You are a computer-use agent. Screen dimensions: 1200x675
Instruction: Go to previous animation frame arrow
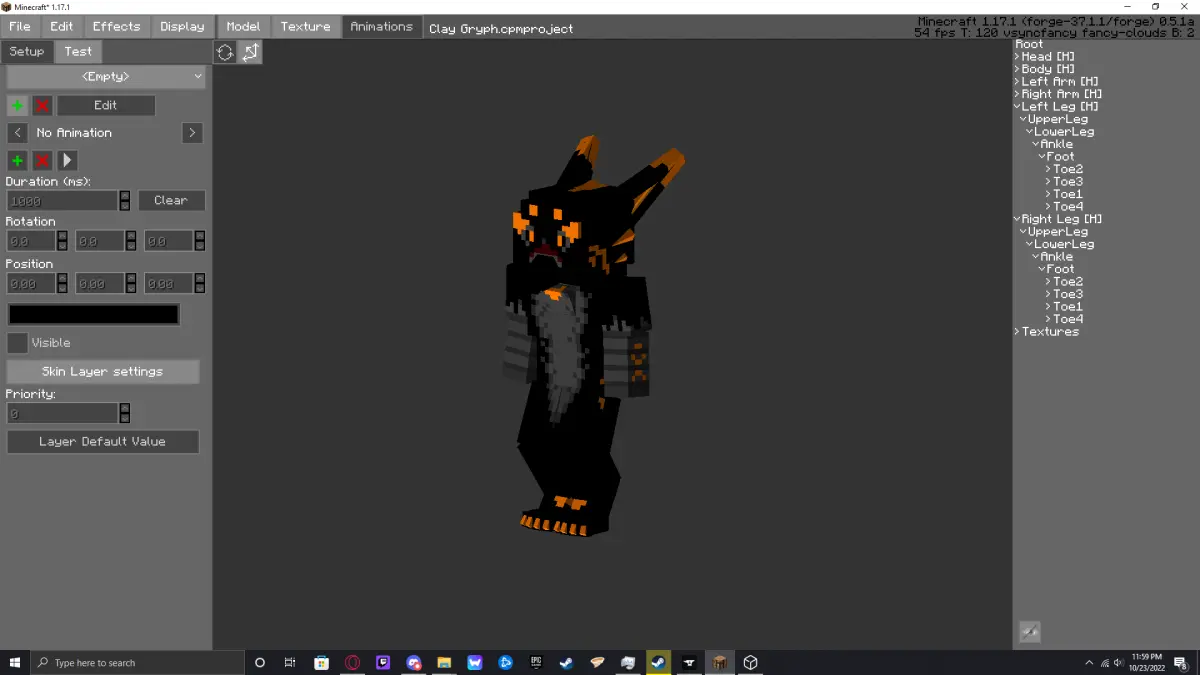(x=17, y=132)
